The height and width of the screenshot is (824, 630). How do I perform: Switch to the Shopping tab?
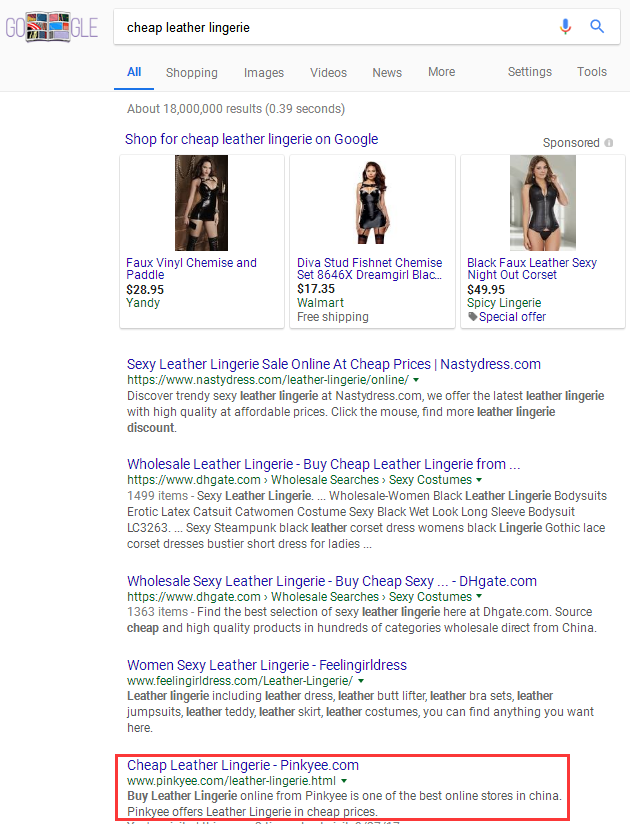click(x=192, y=73)
